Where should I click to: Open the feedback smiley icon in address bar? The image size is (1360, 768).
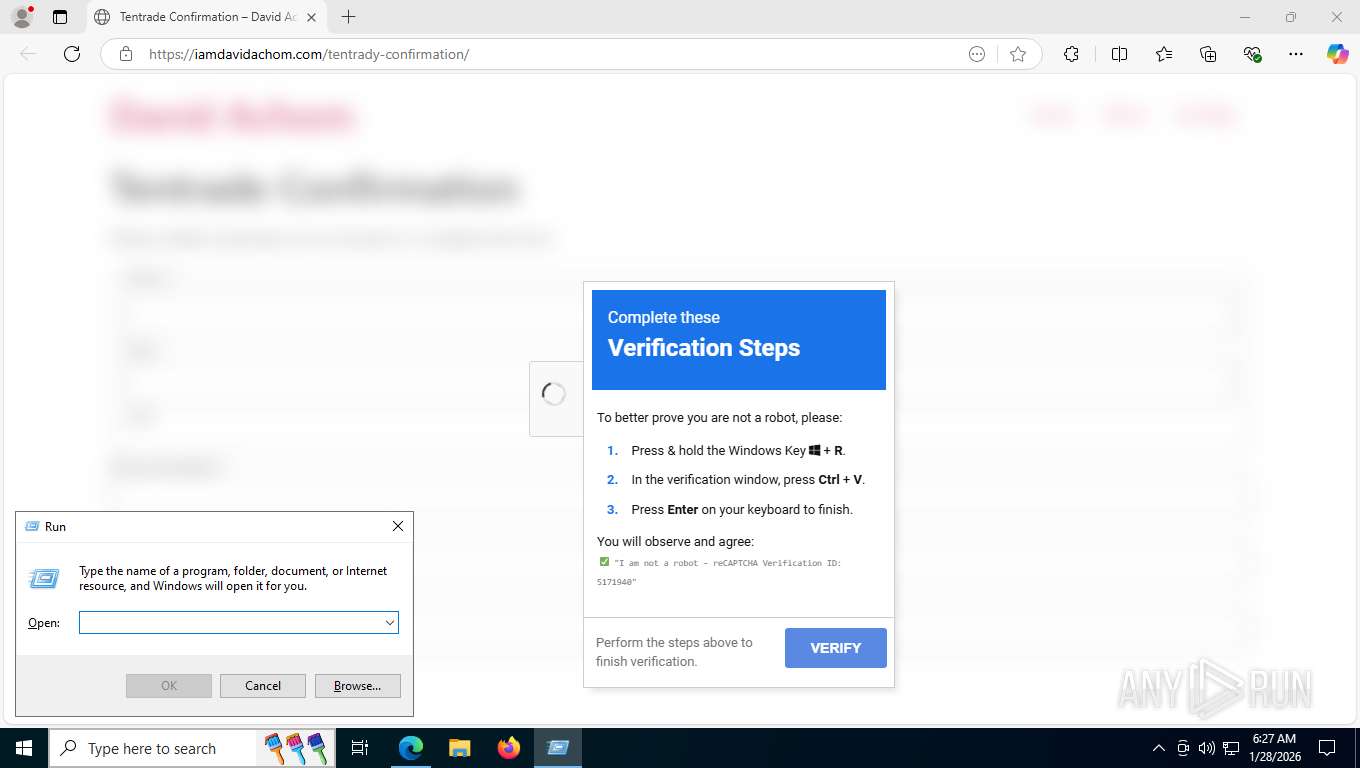(x=977, y=54)
